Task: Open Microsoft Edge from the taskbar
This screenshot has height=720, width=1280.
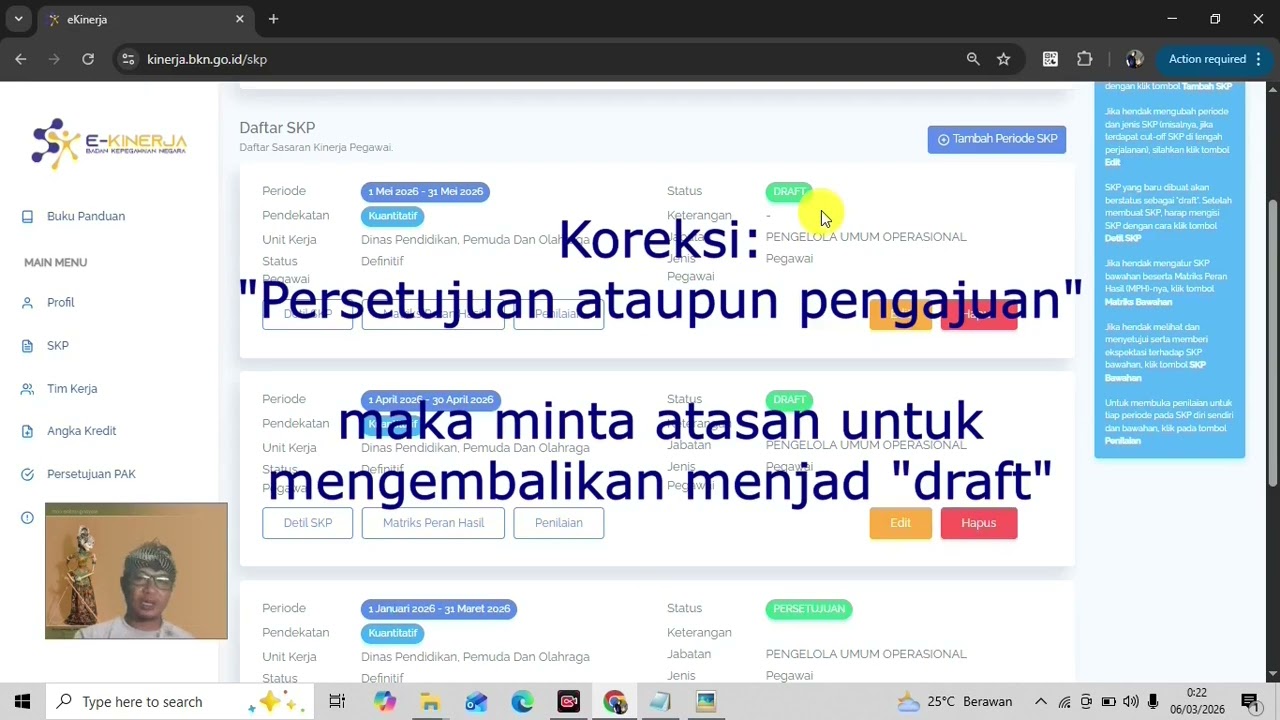Action: point(522,702)
